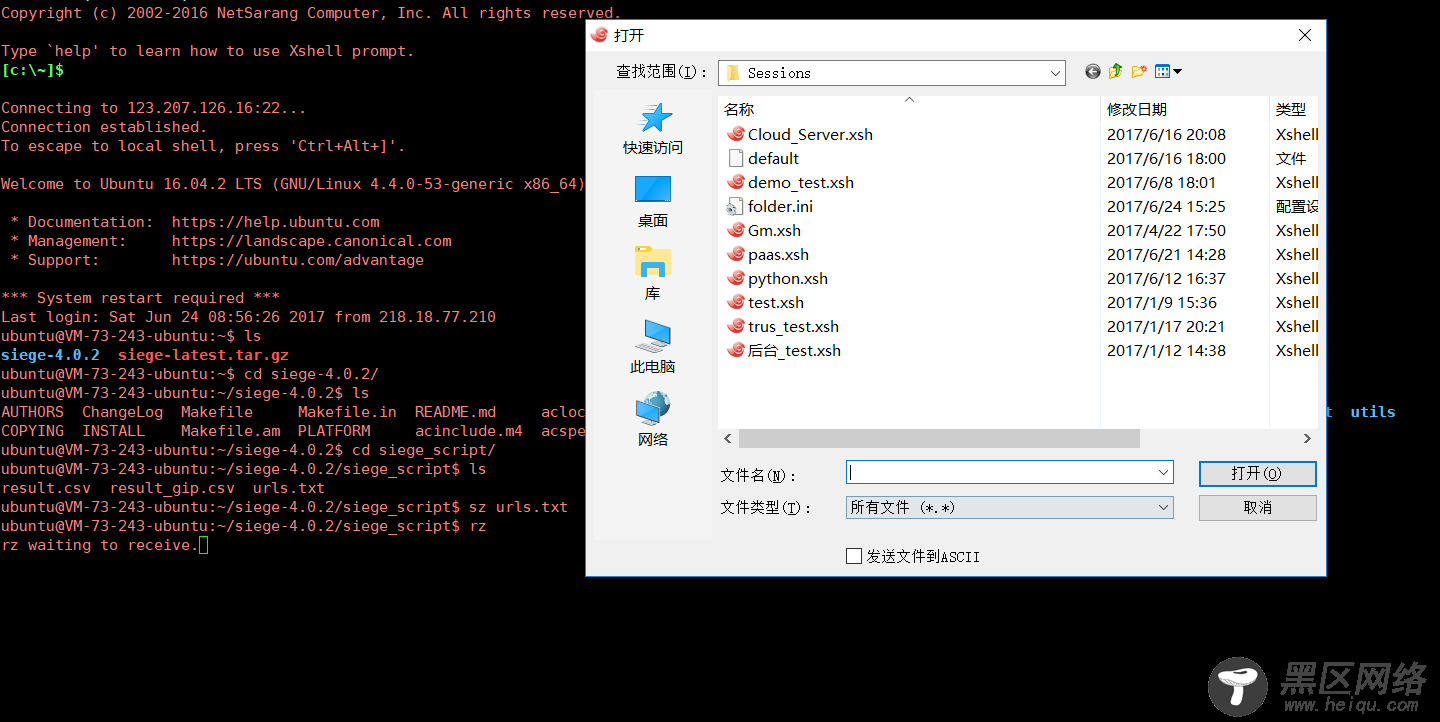Click the date 2017/1/12 14:38
The height and width of the screenshot is (722, 1440).
(x=1166, y=350)
